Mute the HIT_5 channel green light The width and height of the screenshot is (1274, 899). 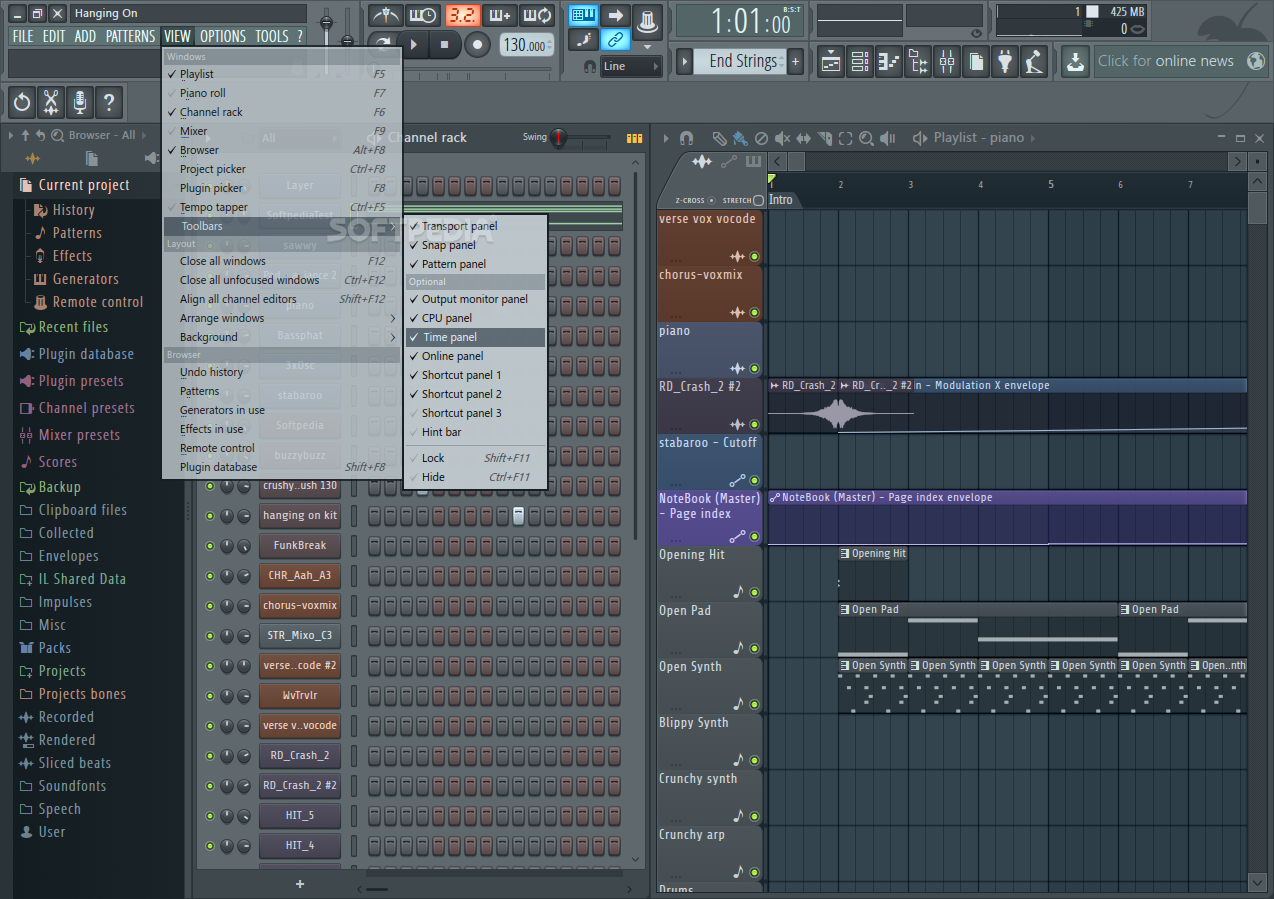click(x=210, y=816)
